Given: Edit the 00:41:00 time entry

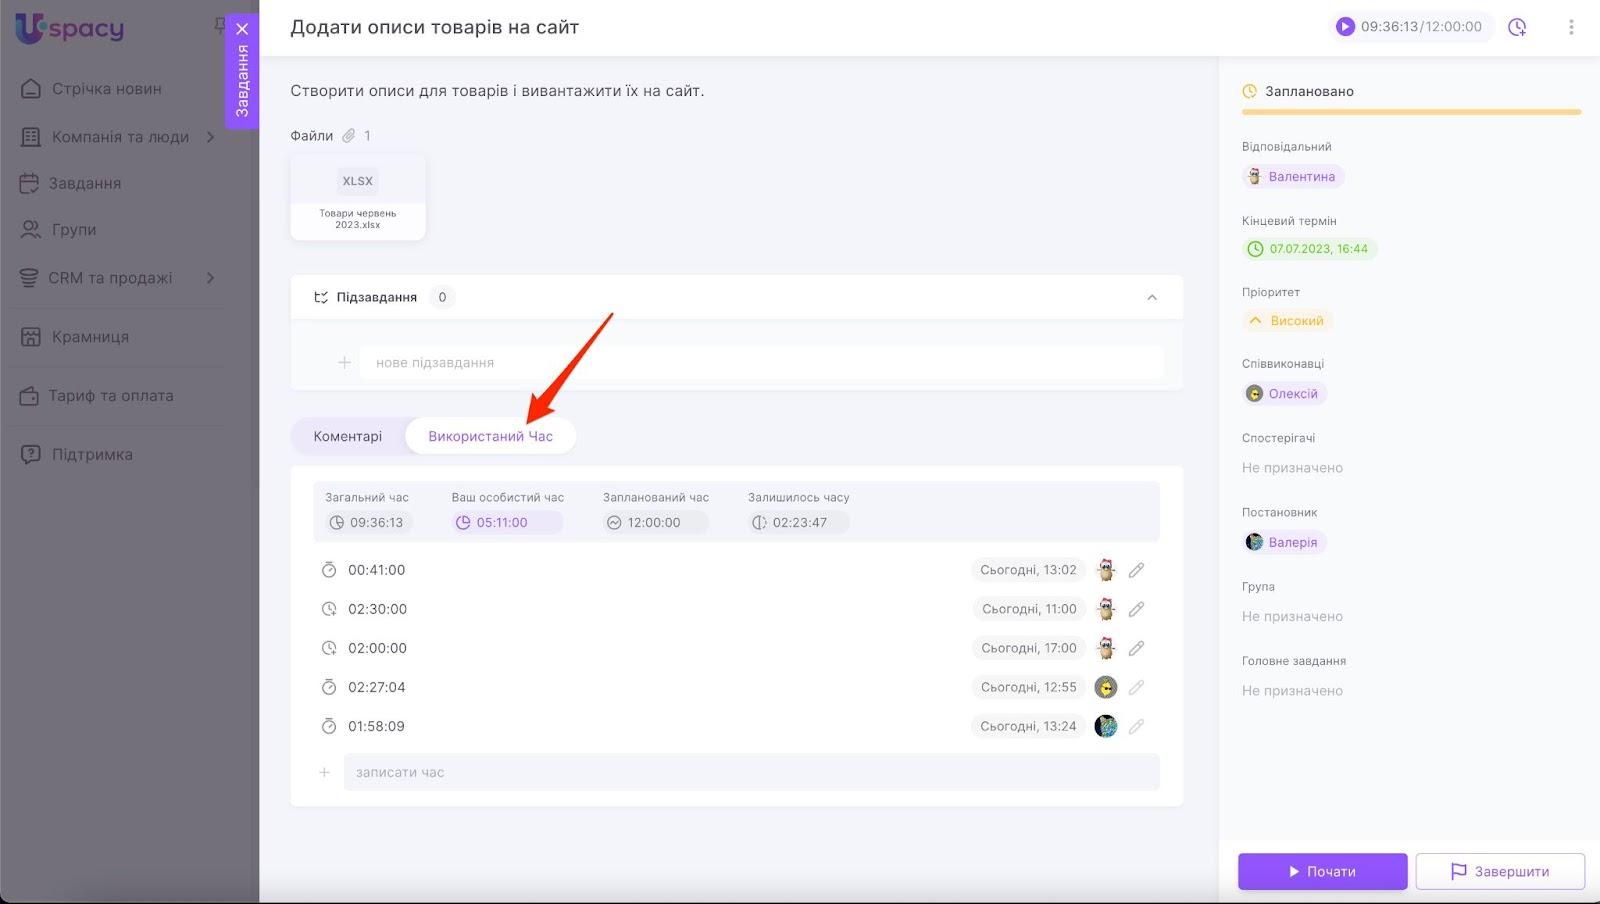Looking at the screenshot, I should [1136, 571].
